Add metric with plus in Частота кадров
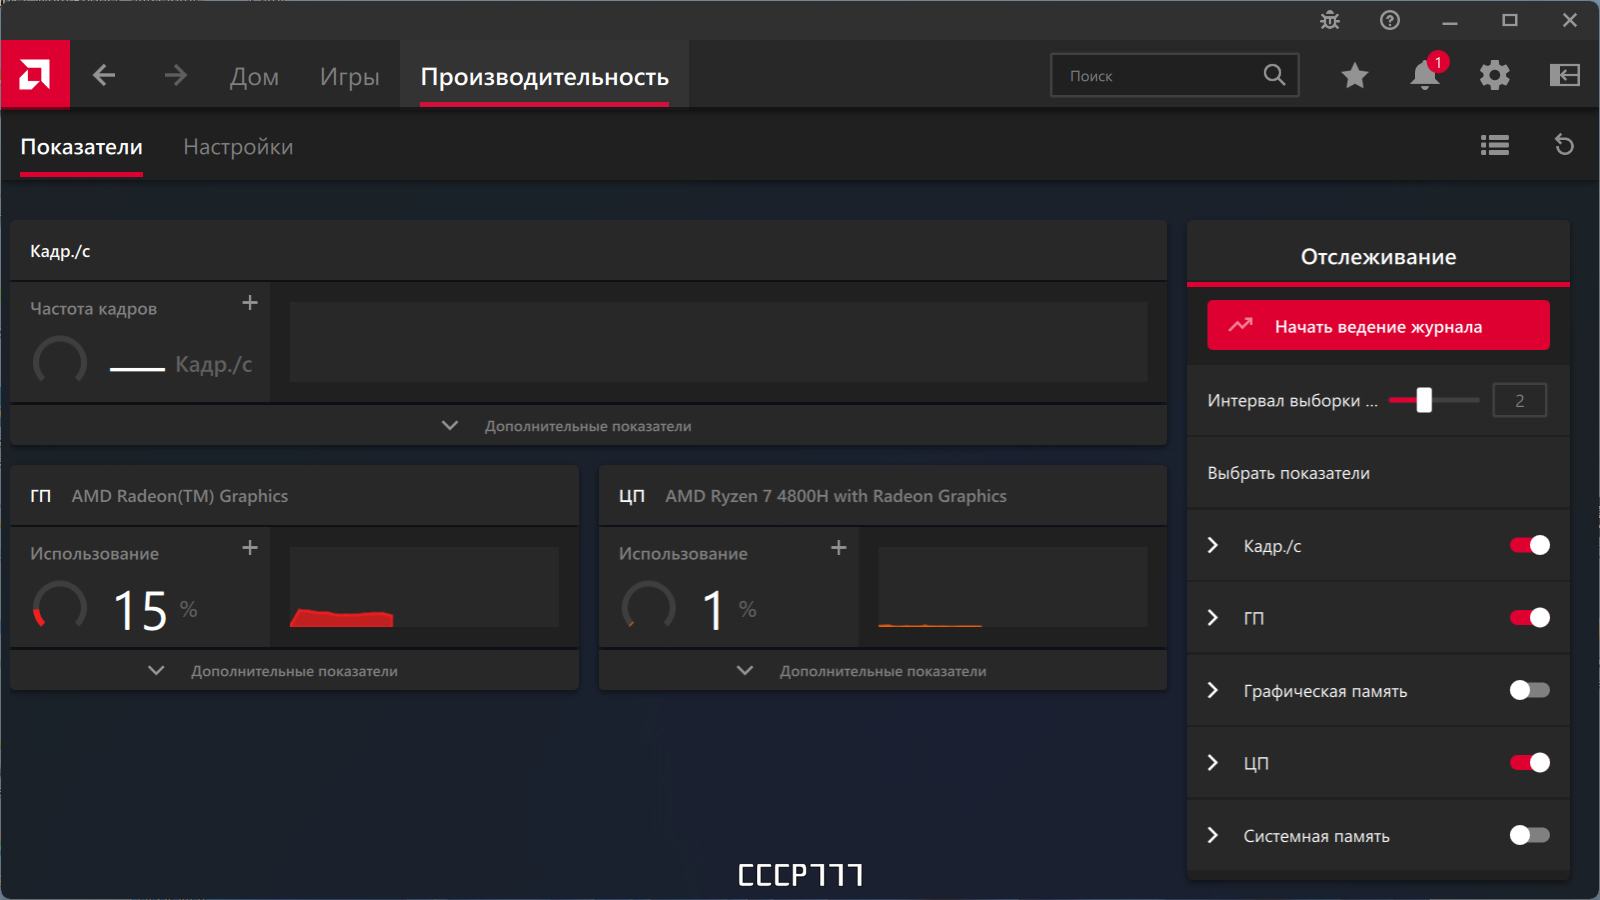1600x900 pixels. (250, 302)
